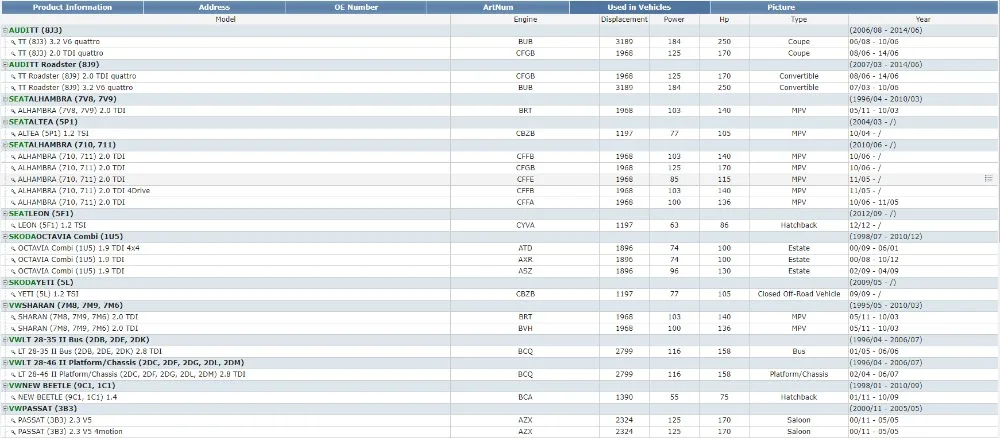Switch to the Picture tab
This screenshot has width=1000, height=438.
[x=781, y=7]
